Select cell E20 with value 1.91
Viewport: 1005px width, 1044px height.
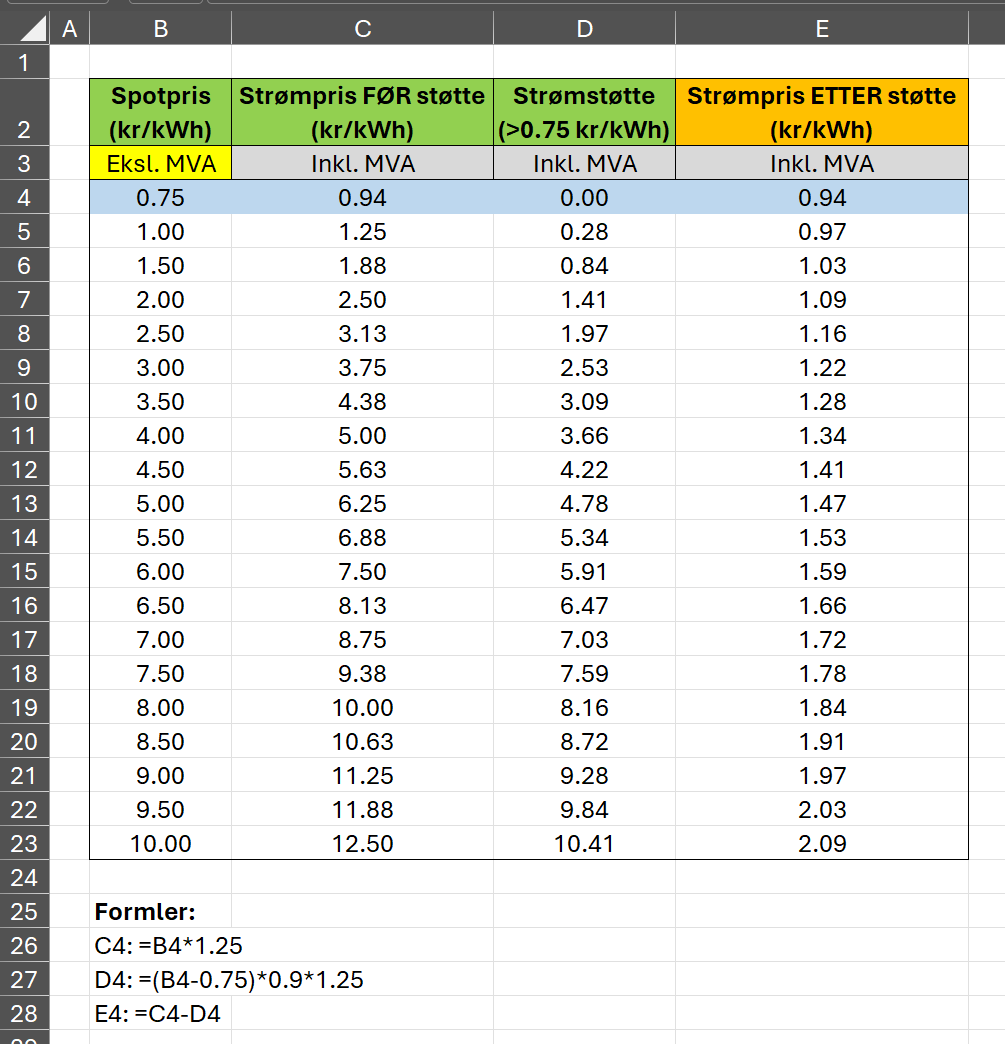click(x=822, y=741)
